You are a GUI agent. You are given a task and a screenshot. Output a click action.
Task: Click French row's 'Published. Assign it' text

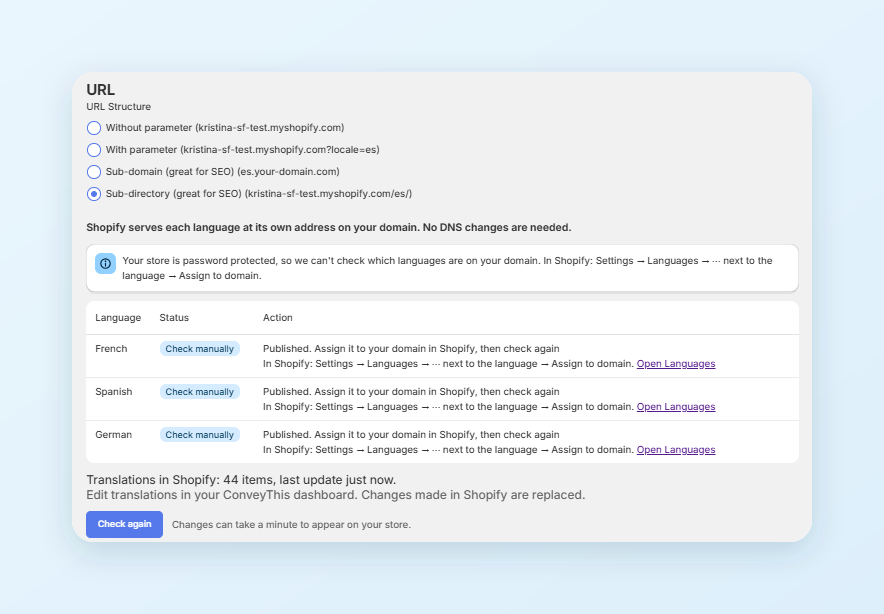[411, 348]
